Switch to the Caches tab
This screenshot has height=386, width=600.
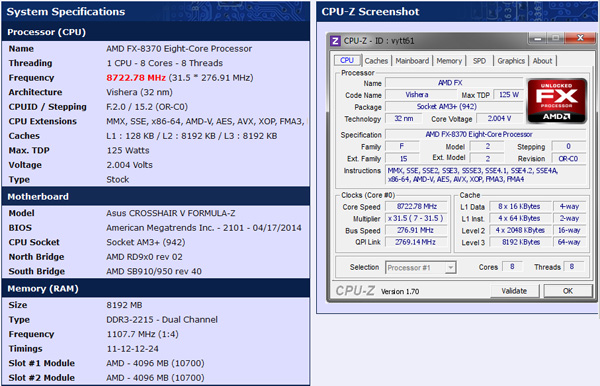[376, 60]
